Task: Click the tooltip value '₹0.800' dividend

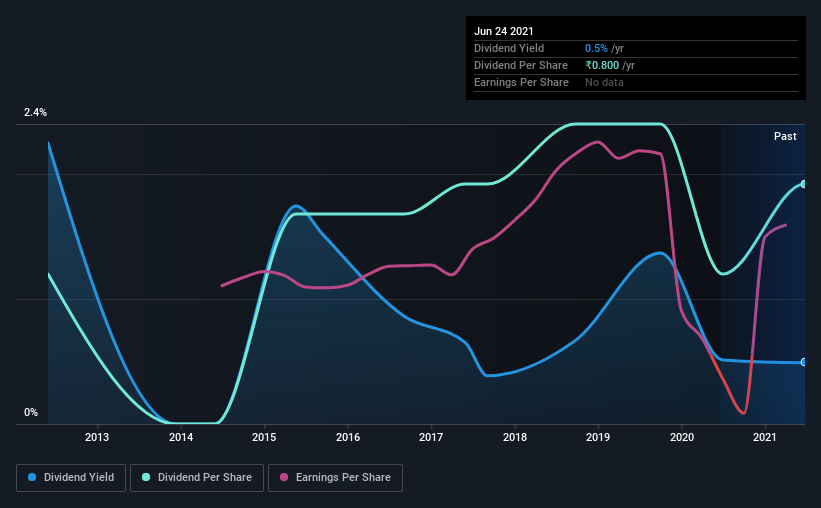Action: [x=602, y=65]
